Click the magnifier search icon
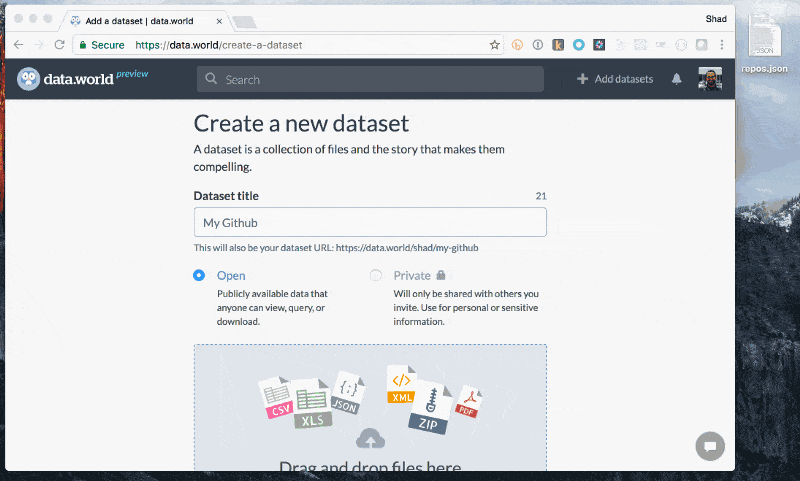The width and height of the screenshot is (800, 481). (x=211, y=79)
